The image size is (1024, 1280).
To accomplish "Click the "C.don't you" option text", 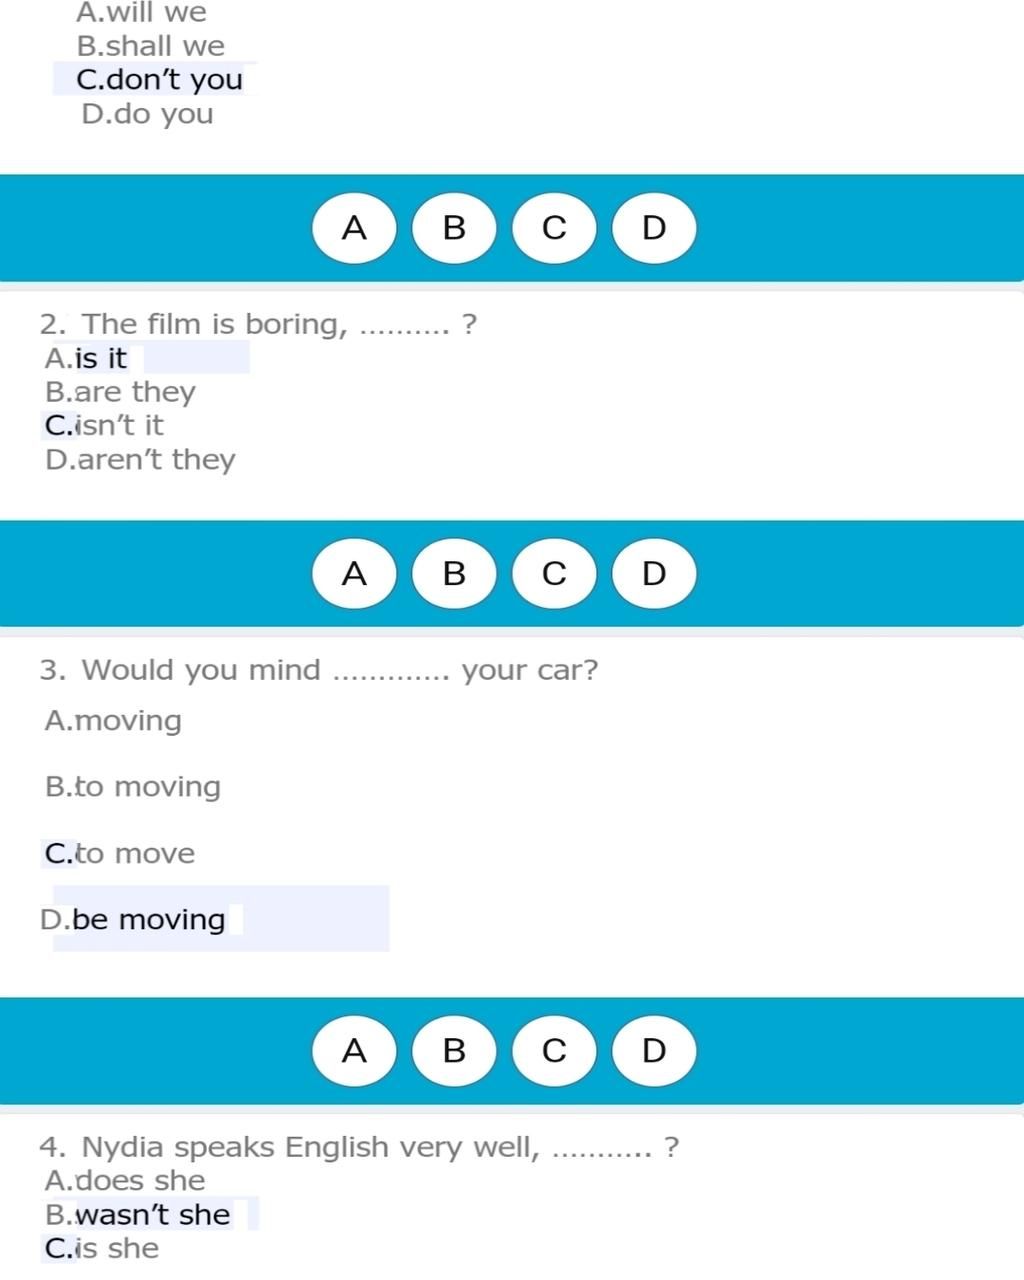I will 159,79.
